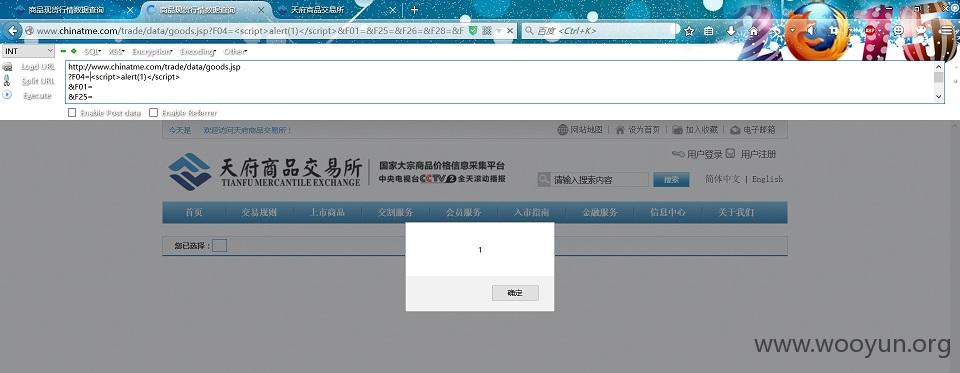
Task: Click the 设为首页 house icon on page
Action: (620, 130)
